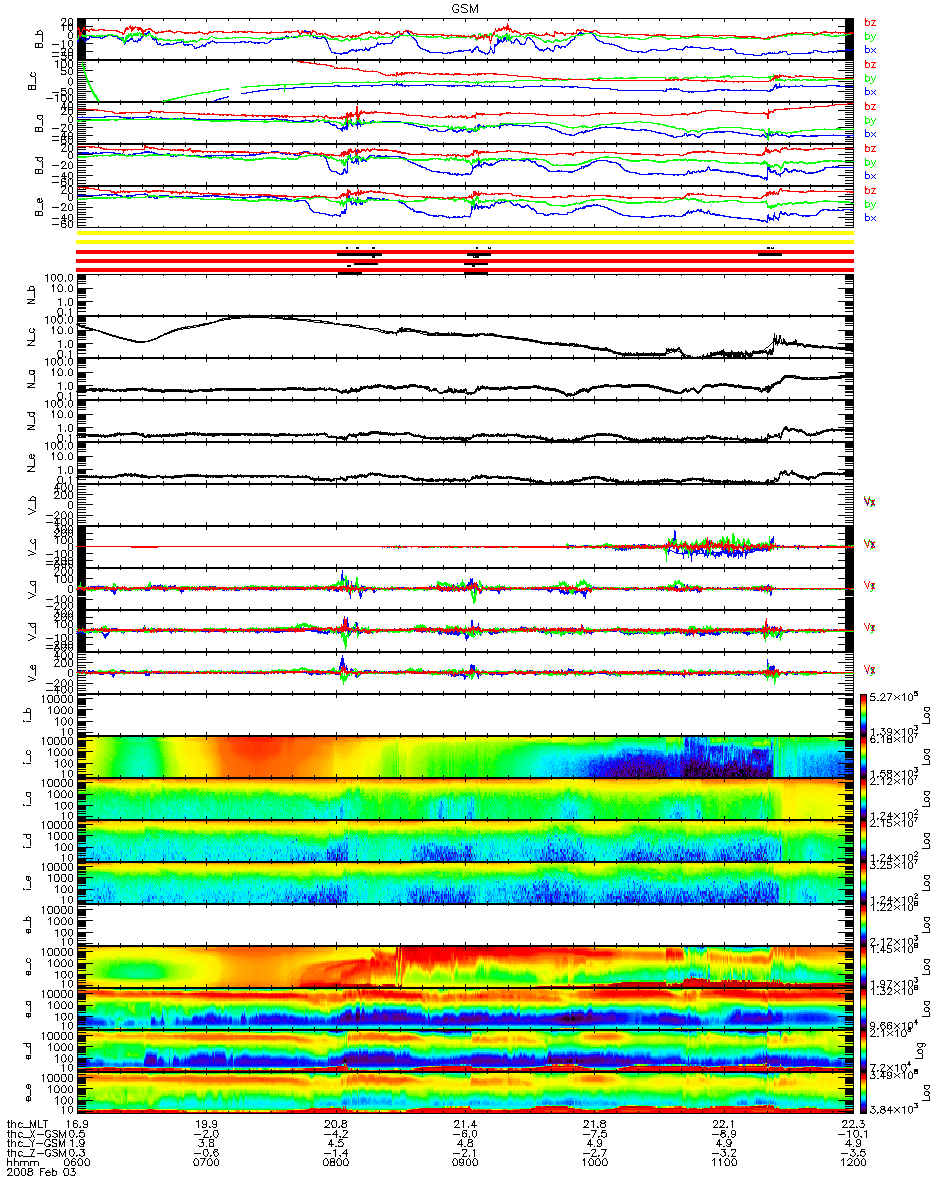The width and height of the screenshot is (930, 1200).
Task: Click the thc_MLT row label
Action: [x=26, y=1122]
